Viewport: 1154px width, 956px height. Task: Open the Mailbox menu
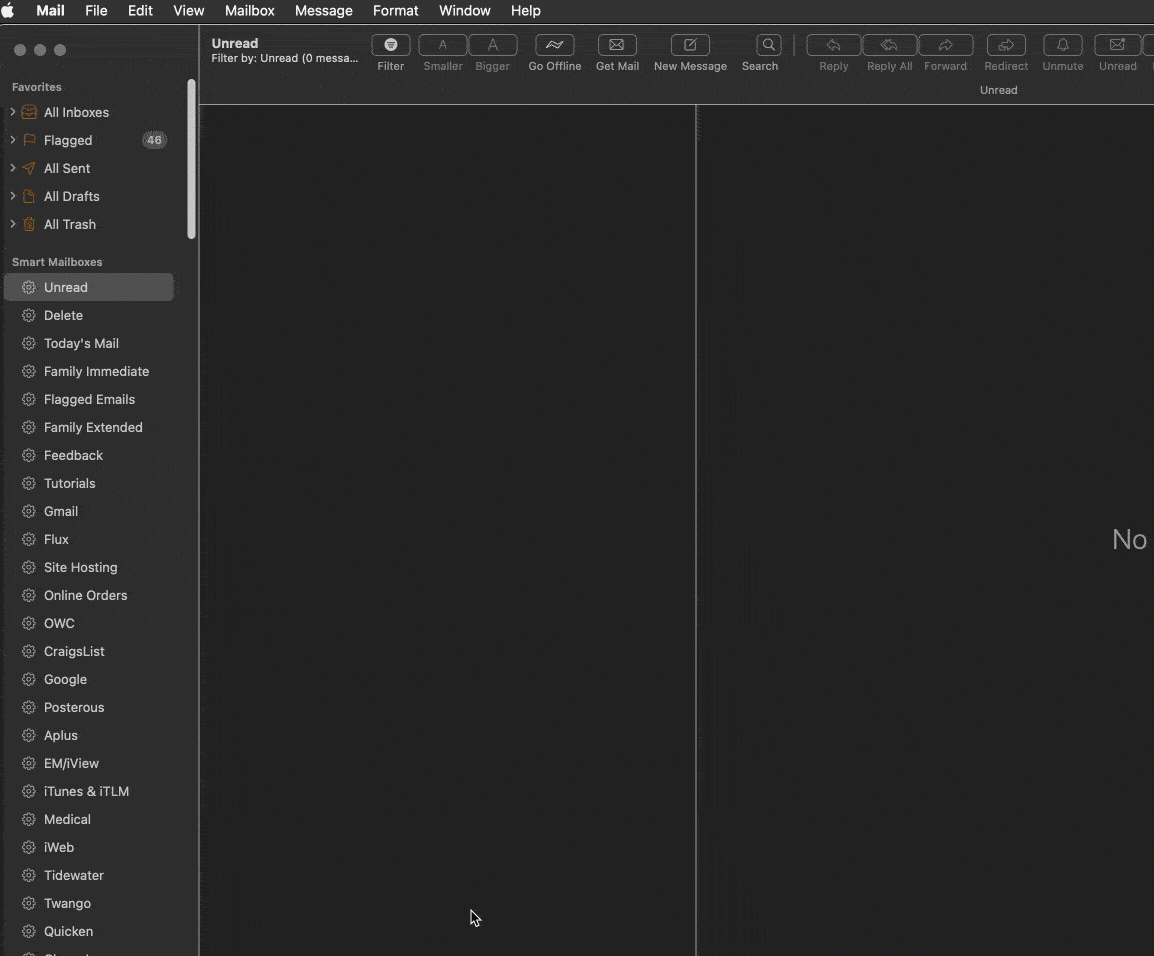click(x=249, y=11)
